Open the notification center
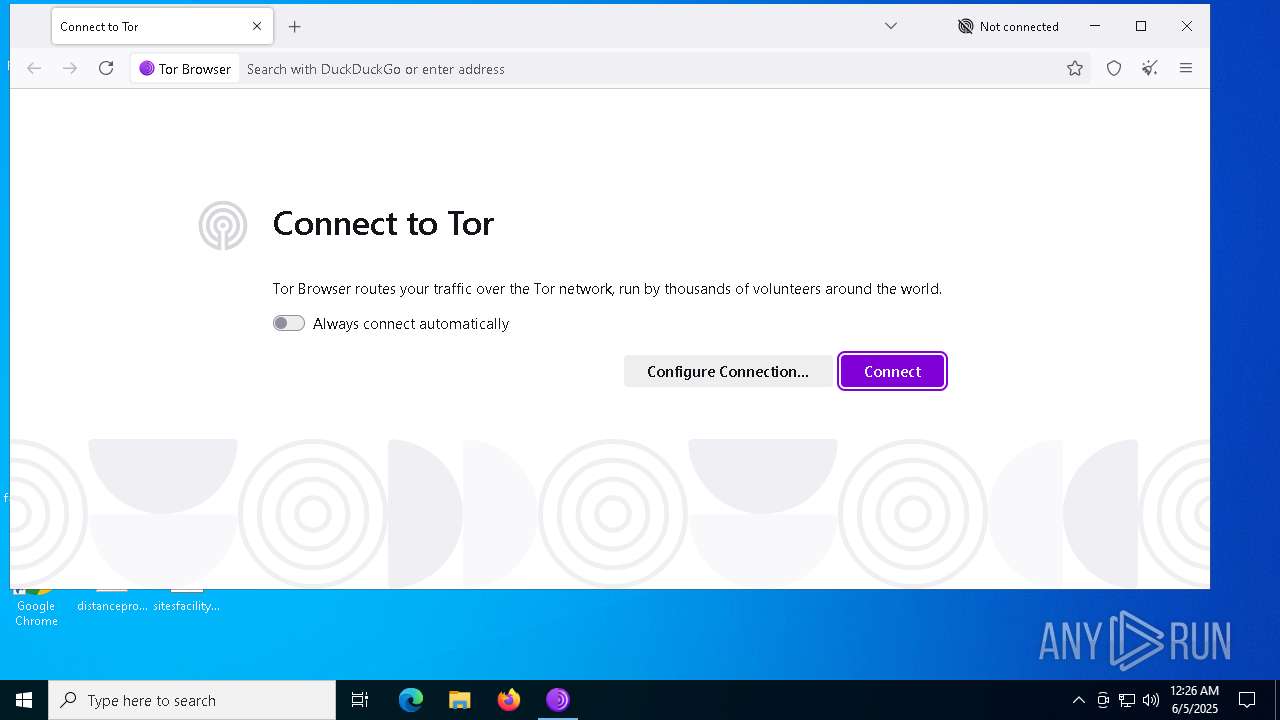Image resolution: width=1280 pixels, height=720 pixels. (1247, 700)
